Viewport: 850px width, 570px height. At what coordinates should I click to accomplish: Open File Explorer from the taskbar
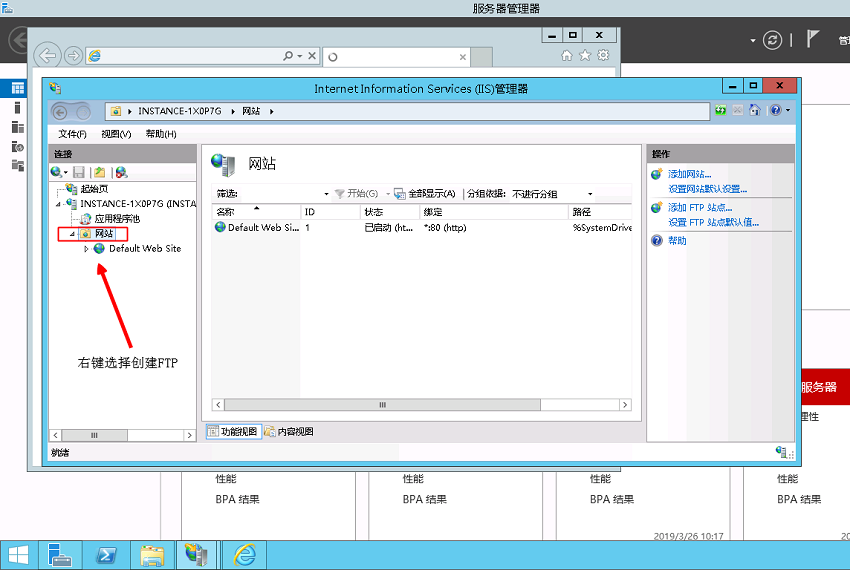[152, 555]
